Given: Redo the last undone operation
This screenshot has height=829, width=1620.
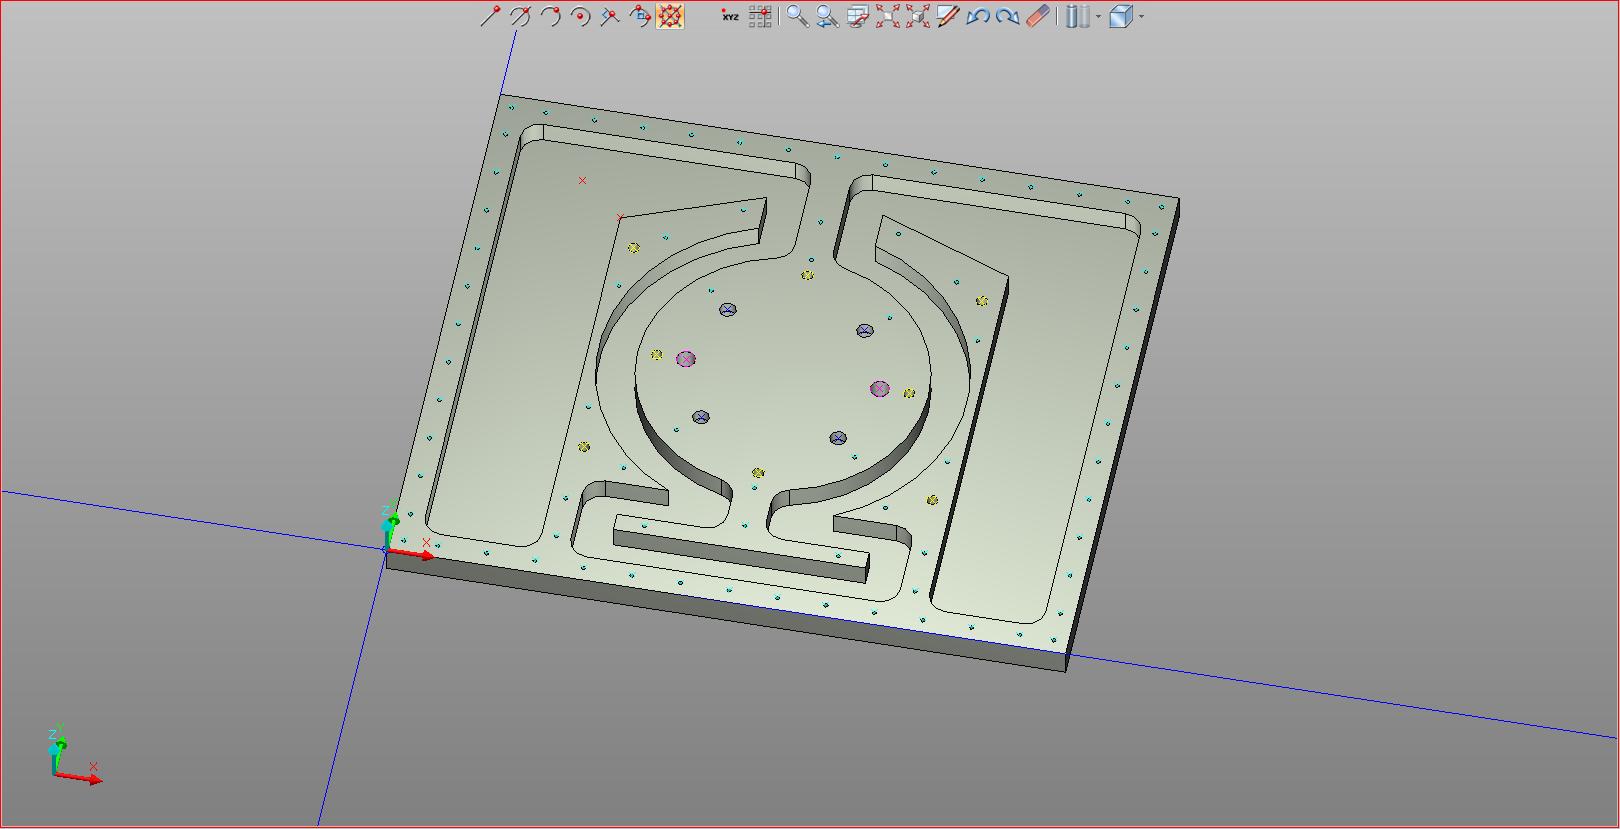Looking at the screenshot, I should click(x=1008, y=16).
